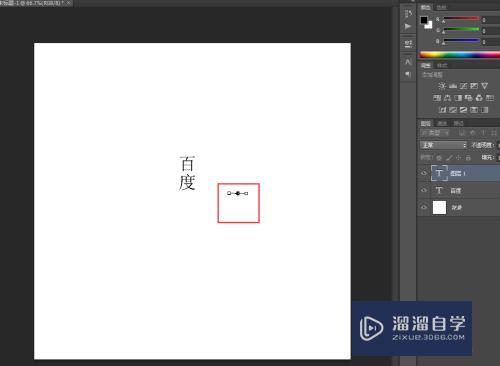Open the History panel icon
500x366 pixels.
click(x=408, y=13)
